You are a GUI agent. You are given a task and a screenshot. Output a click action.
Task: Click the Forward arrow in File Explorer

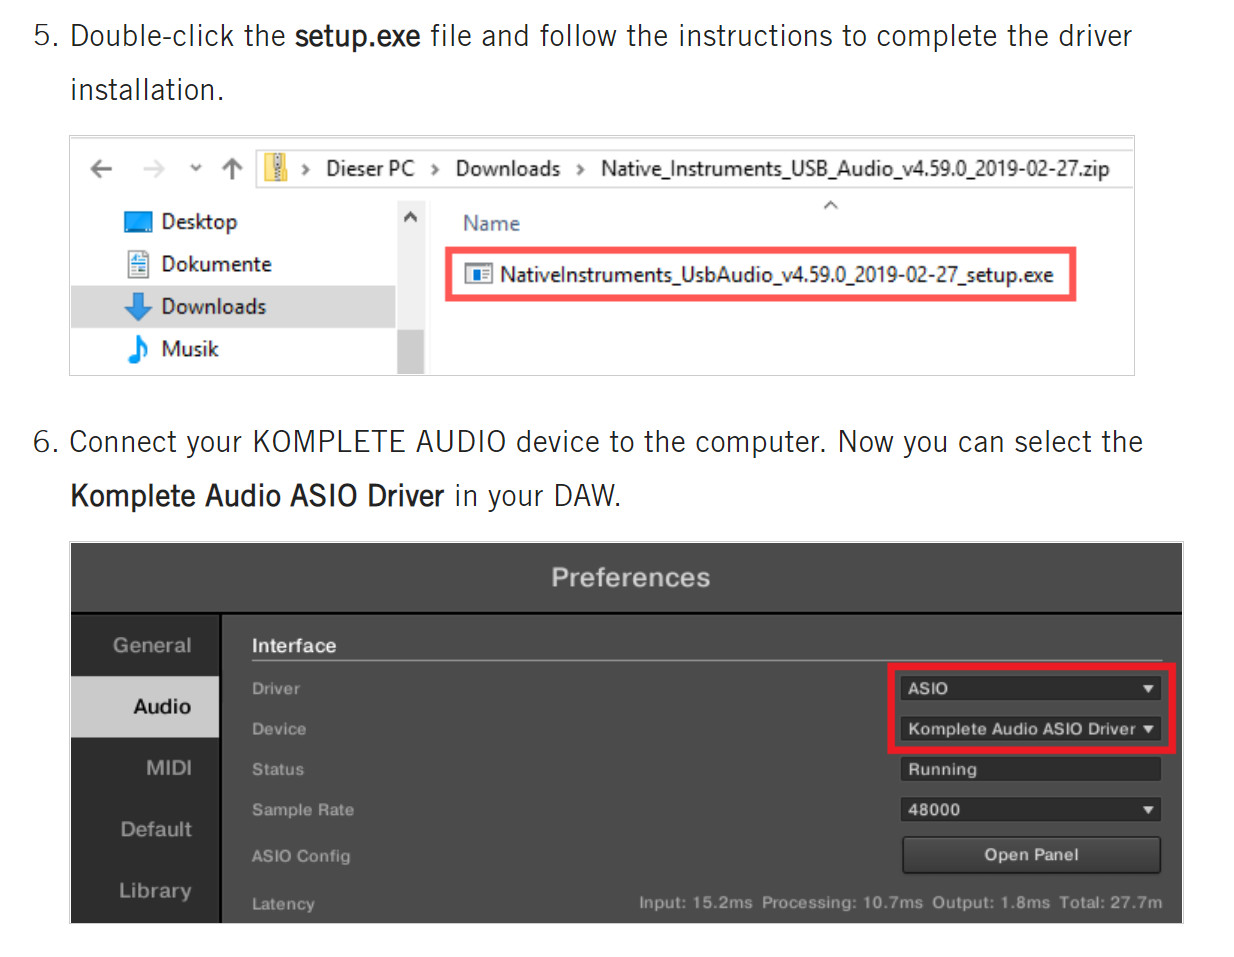(x=153, y=169)
